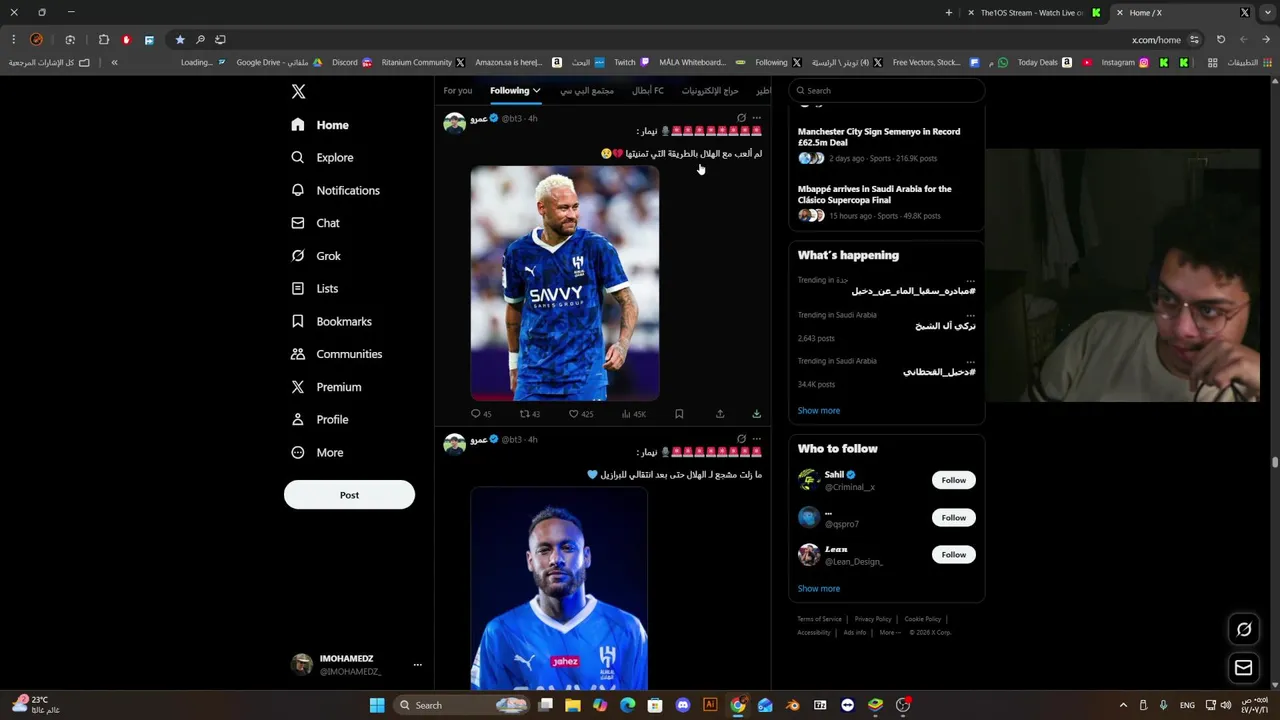Viewport: 1280px width, 720px height.
Task: Open Bookmarks in the sidebar
Action: 331,321
